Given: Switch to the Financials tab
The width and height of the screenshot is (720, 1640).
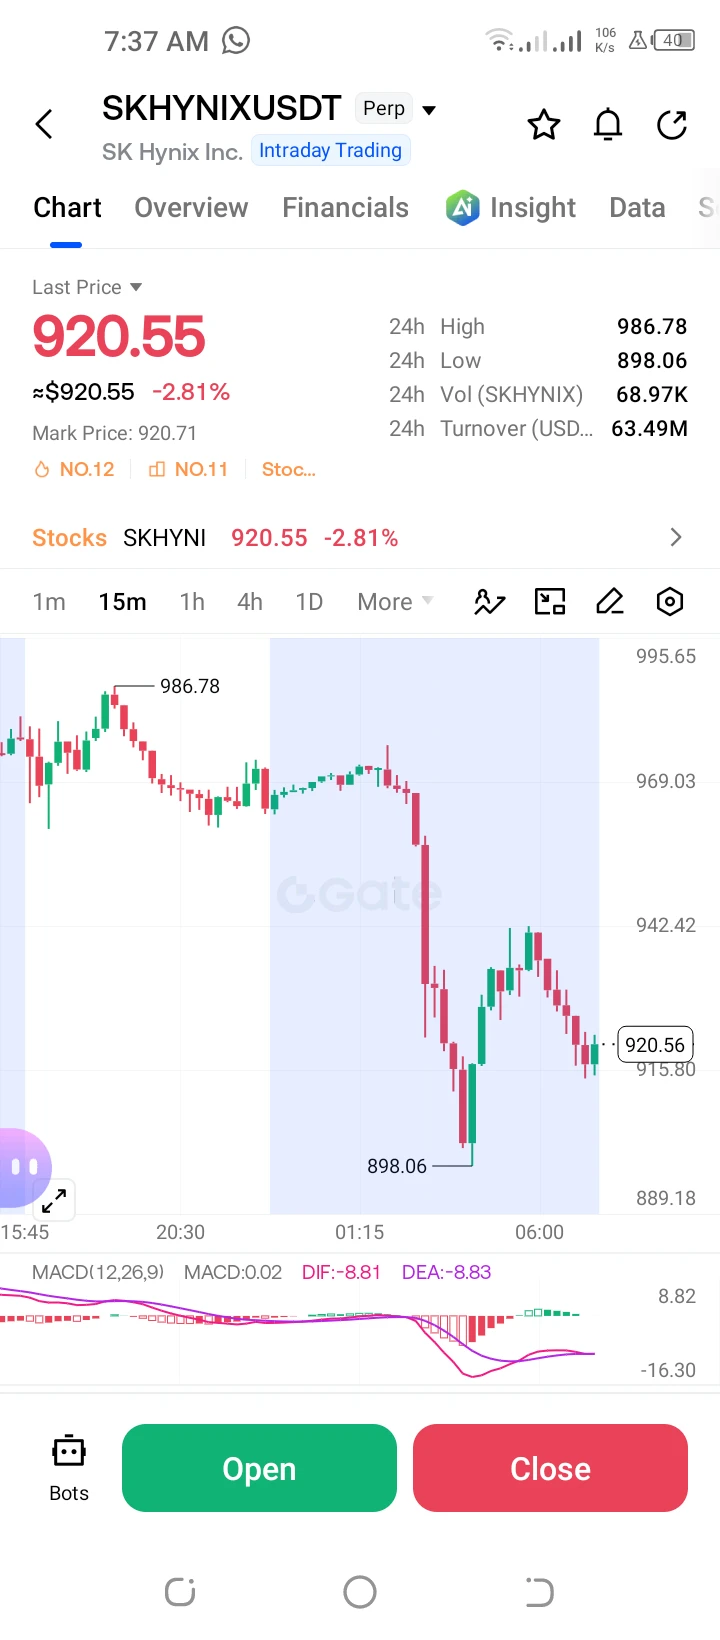Looking at the screenshot, I should click(345, 207).
